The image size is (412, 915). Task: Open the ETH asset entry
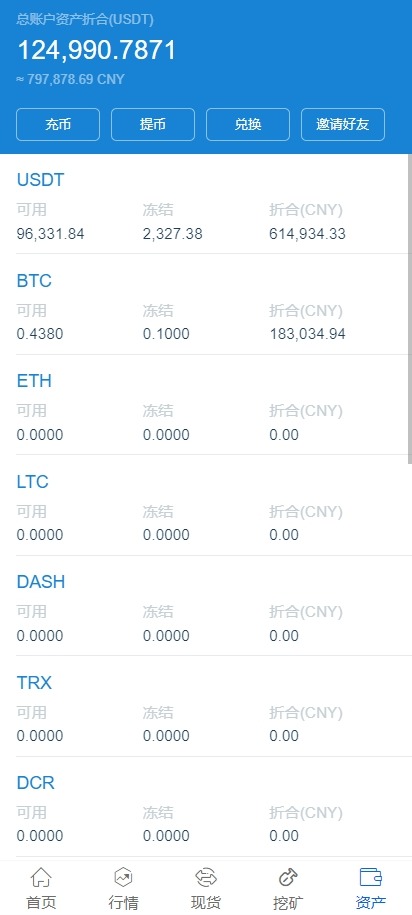click(206, 404)
